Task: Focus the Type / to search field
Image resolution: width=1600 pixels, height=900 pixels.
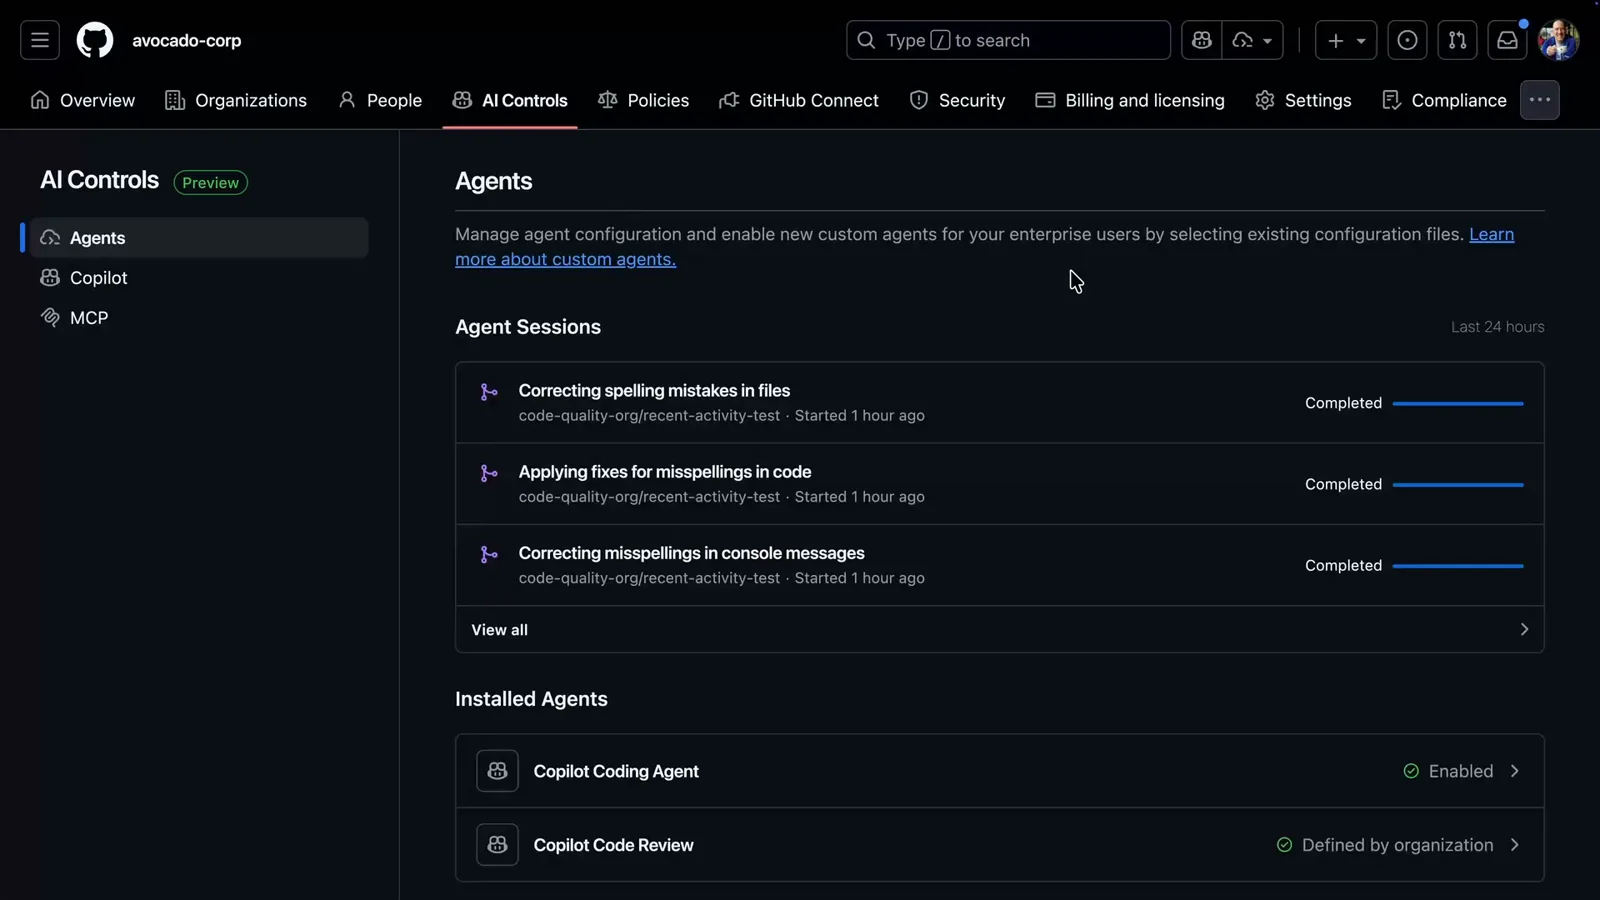Action: pos(1008,40)
